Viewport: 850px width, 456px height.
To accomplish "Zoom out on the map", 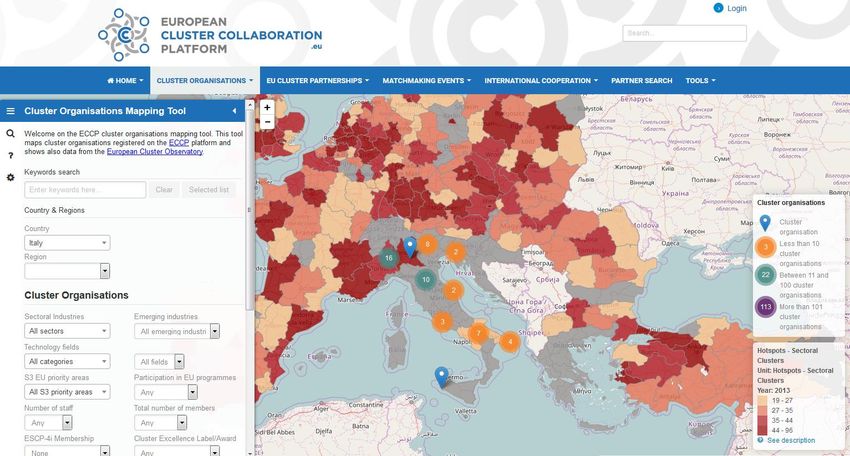I will pyautogui.click(x=267, y=122).
